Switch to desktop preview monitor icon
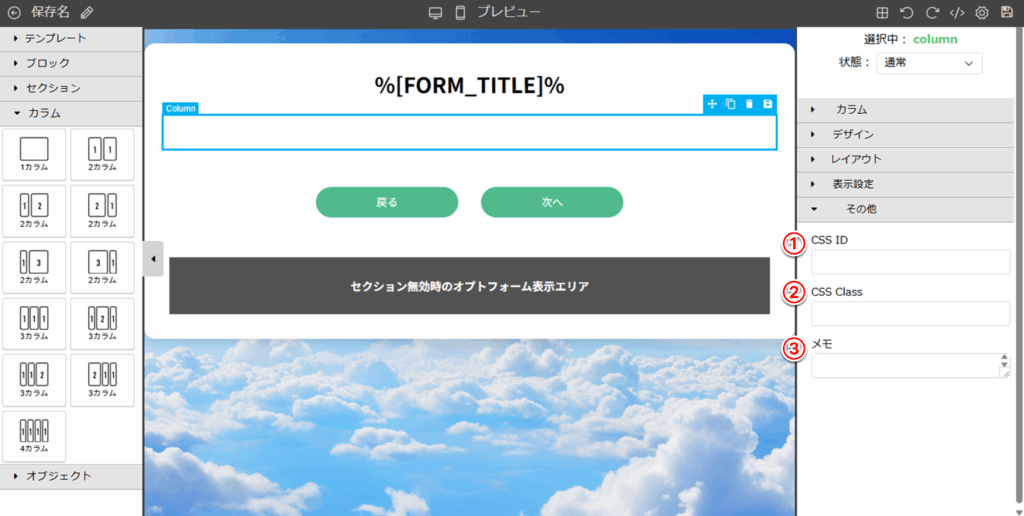1024x516 pixels. [435, 13]
